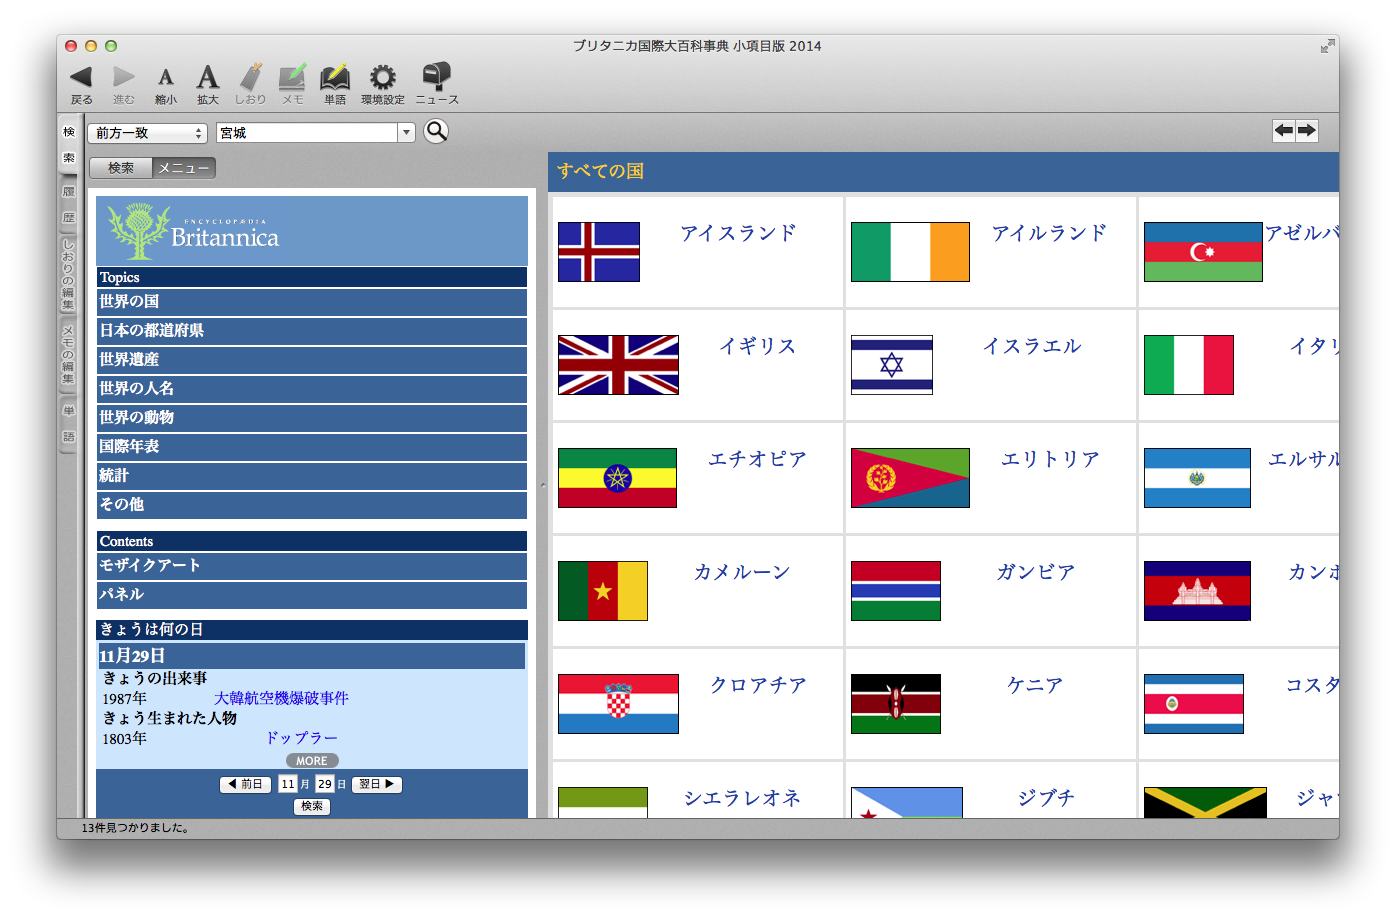This screenshot has width=1396, height=918.
Task: Expand the search history dropdown arrow
Action: click(406, 133)
